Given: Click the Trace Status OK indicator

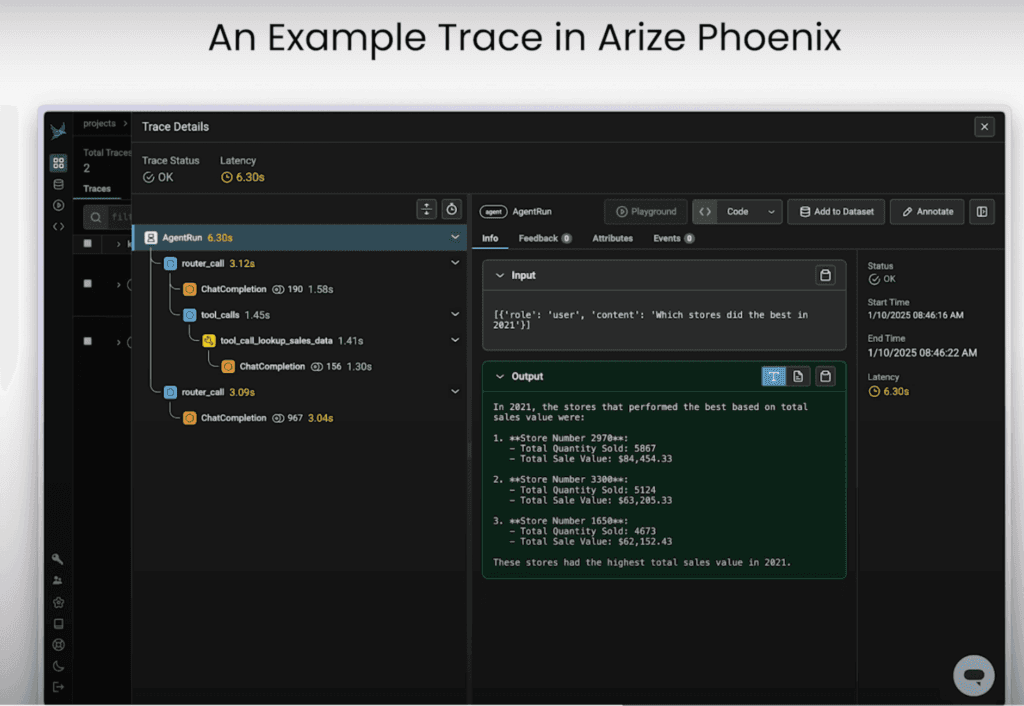Looking at the screenshot, I should [x=158, y=177].
